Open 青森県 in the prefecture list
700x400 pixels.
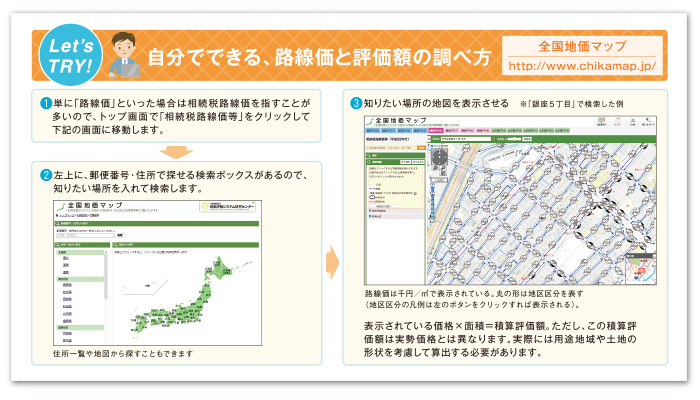(67, 285)
